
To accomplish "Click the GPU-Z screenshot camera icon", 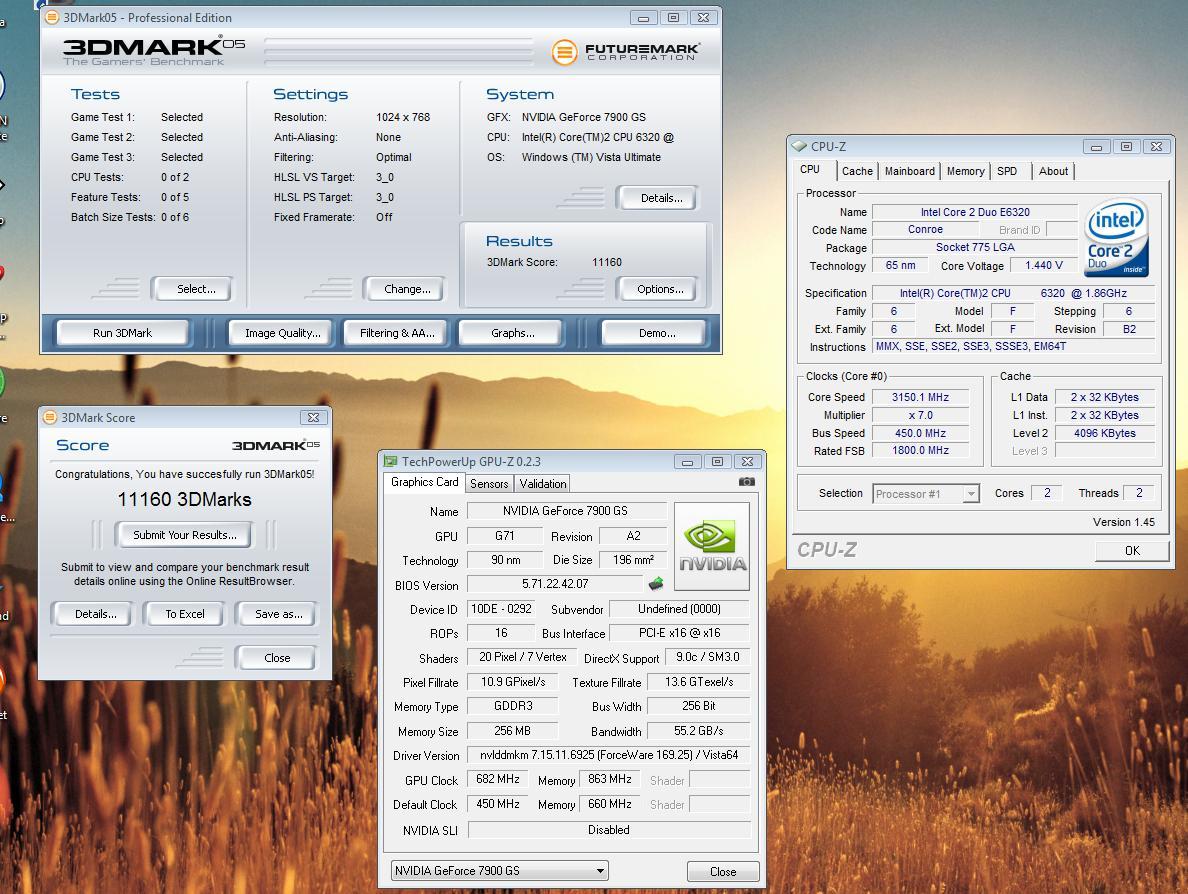I will (746, 482).
